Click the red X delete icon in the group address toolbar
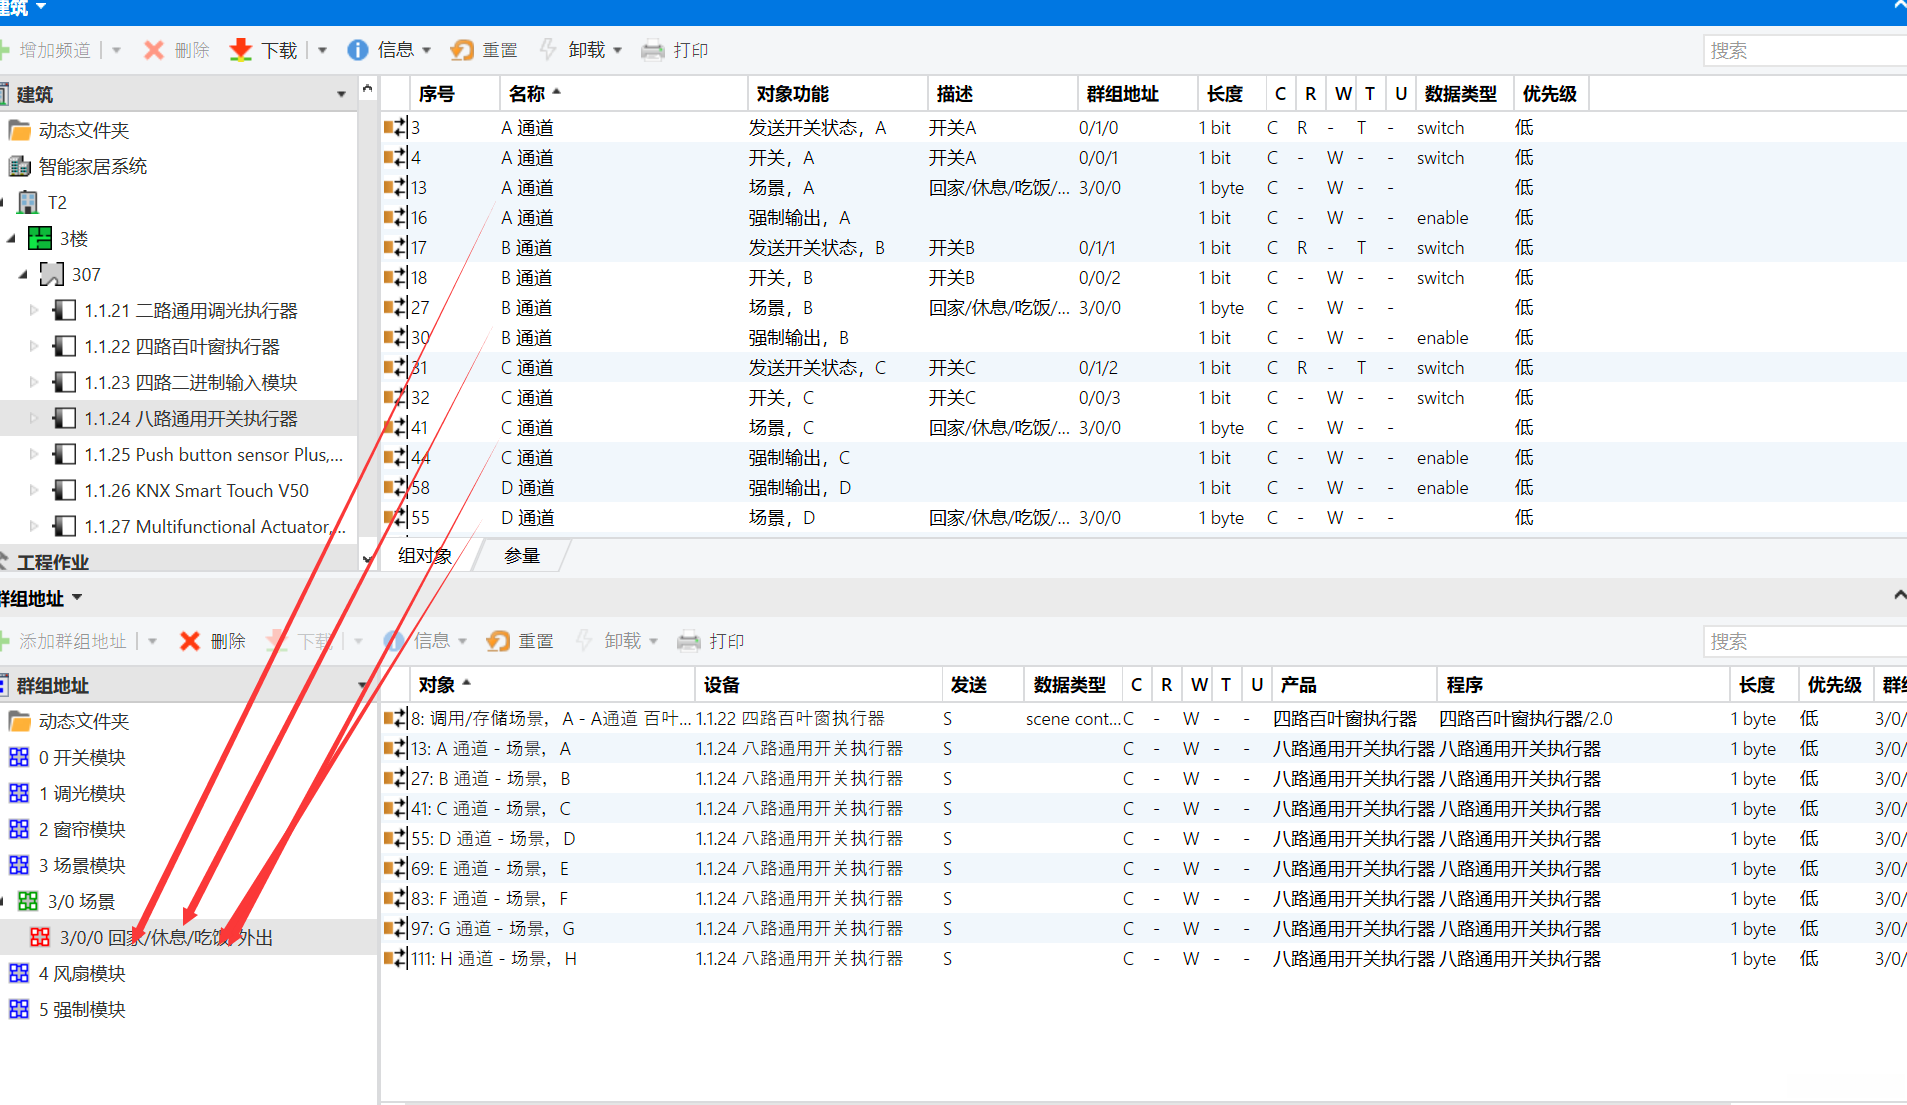 click(x=190, y=641)
